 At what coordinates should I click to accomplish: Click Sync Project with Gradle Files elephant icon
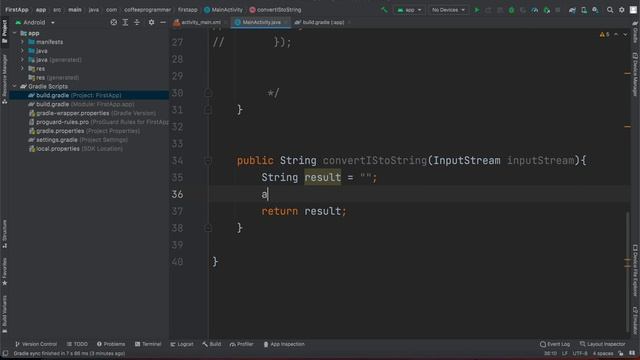[x=572, y=10]
